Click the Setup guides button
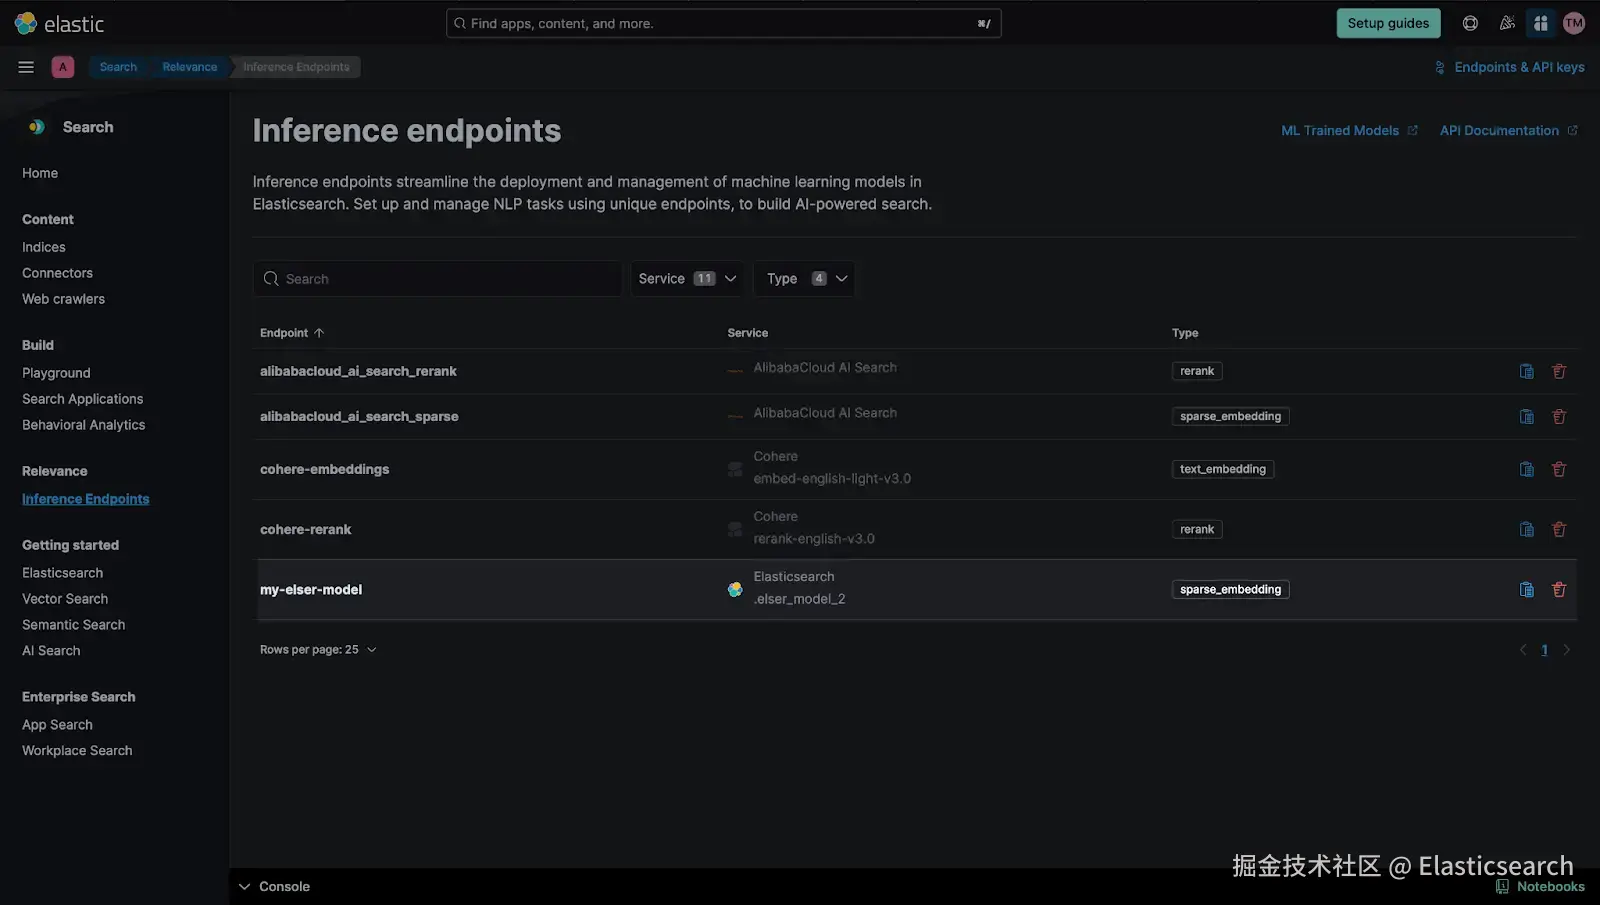Screen dimensions: 1600x905 (1388, 23)
